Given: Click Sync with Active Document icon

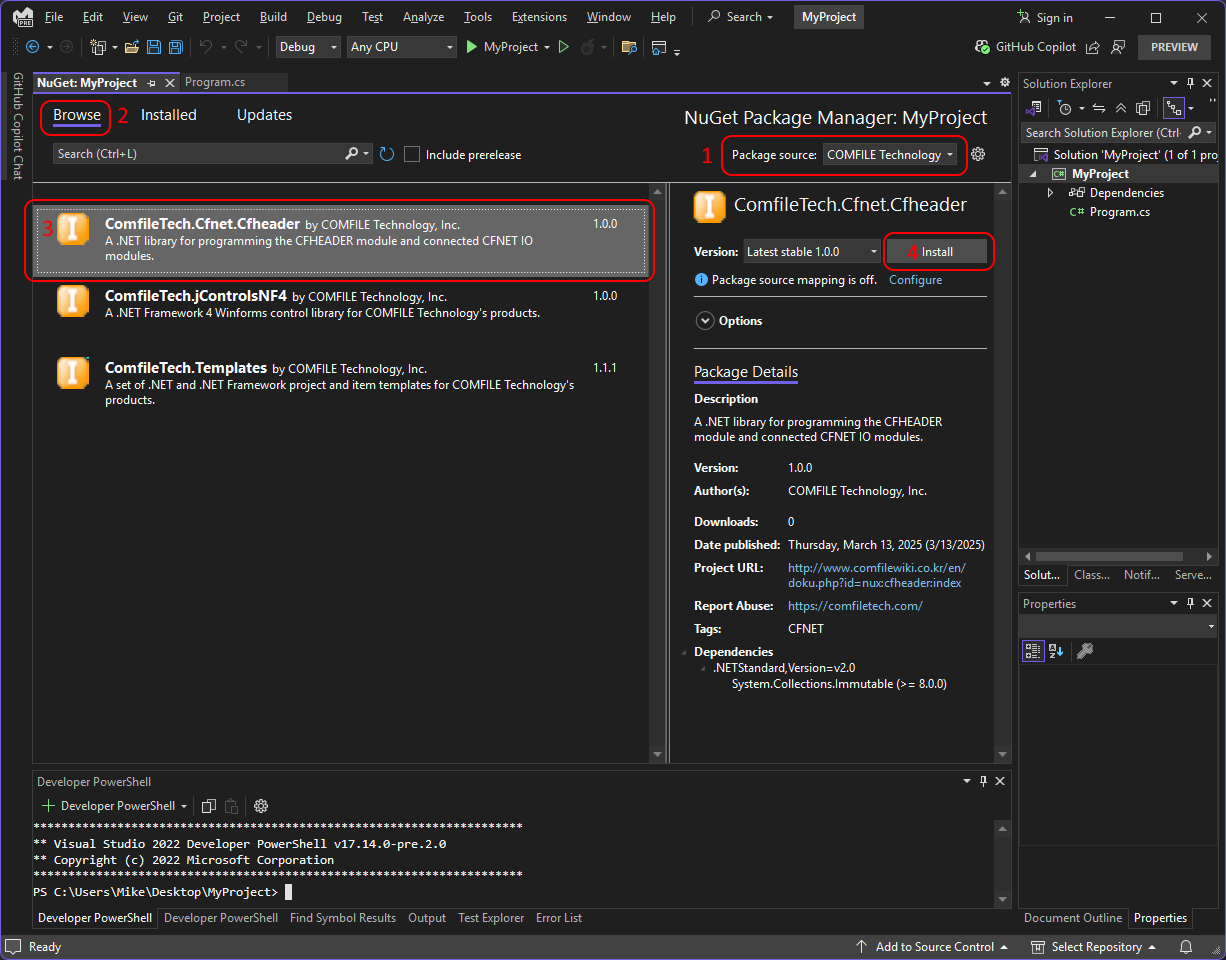Looking at the screenshot, I should [x=1098, y=108].
